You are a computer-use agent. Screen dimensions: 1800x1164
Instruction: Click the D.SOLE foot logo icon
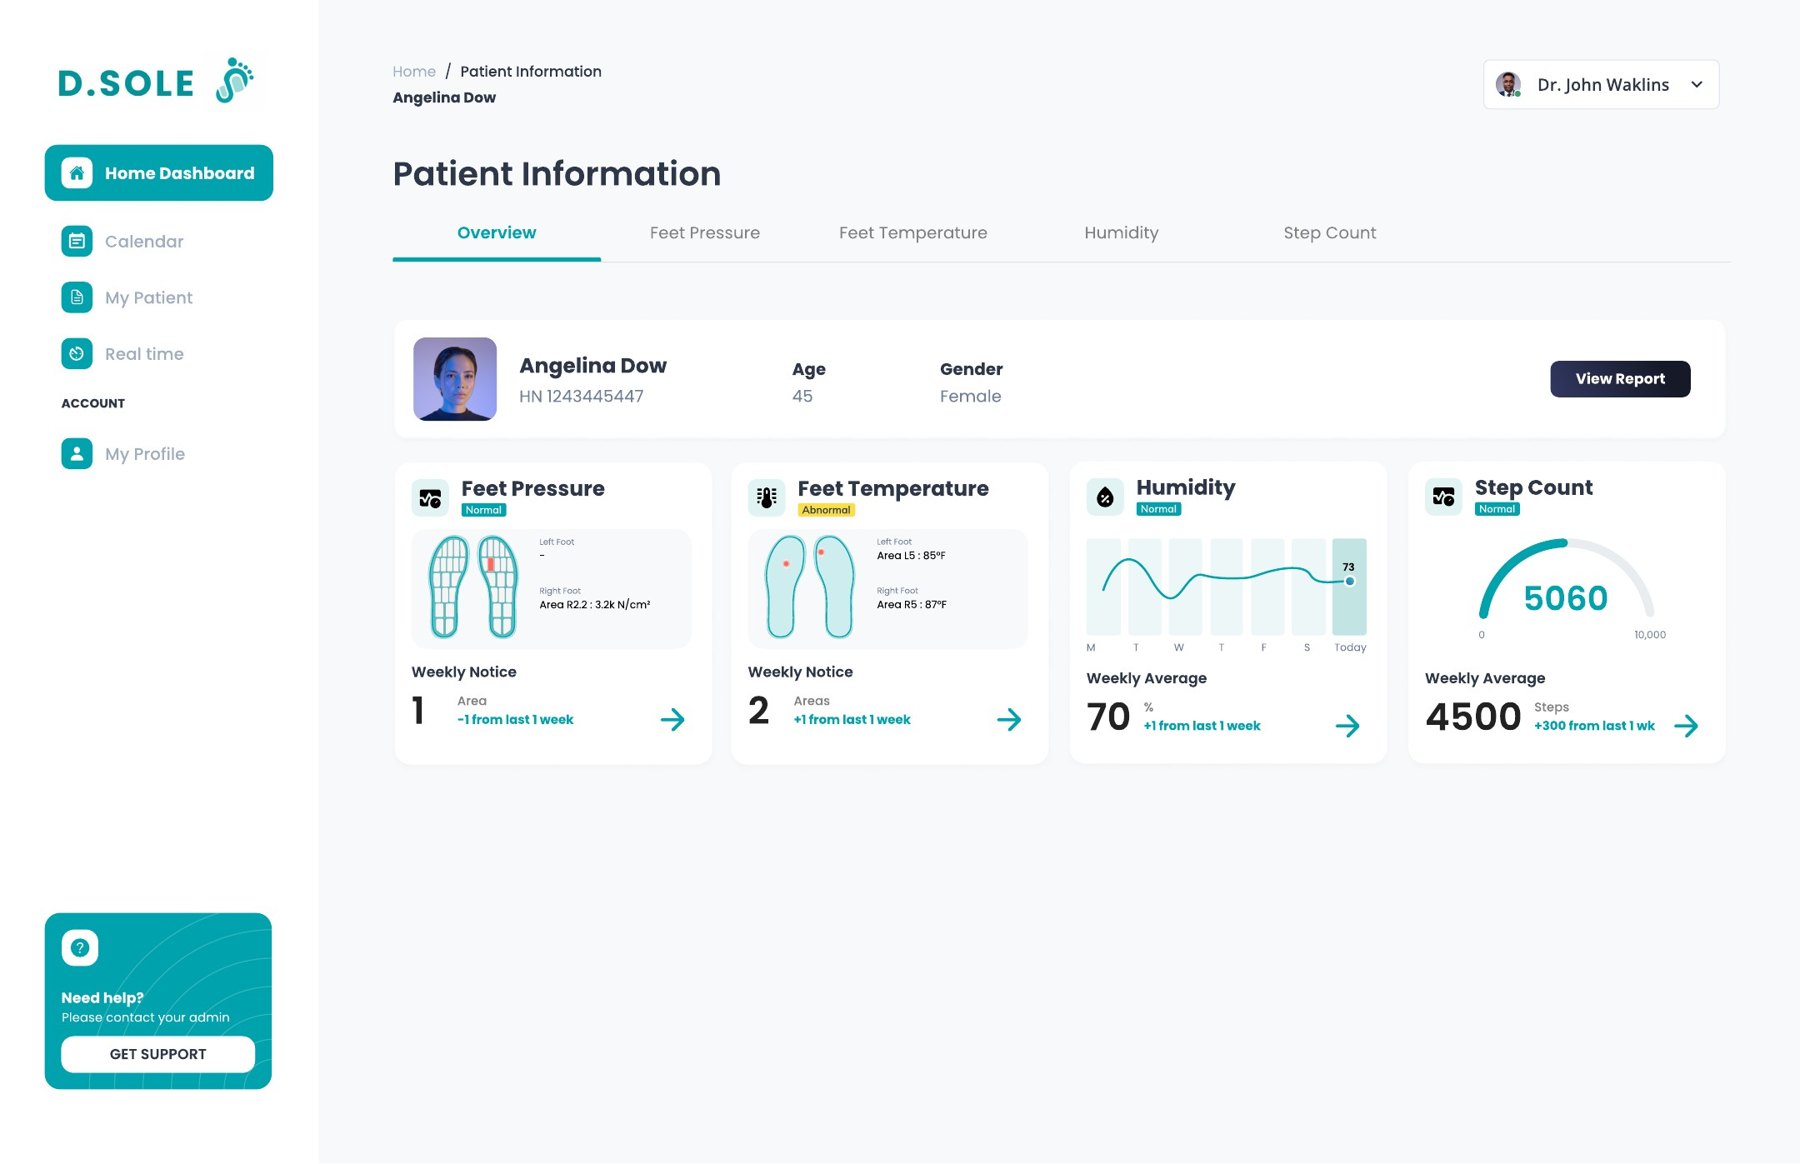235,81
